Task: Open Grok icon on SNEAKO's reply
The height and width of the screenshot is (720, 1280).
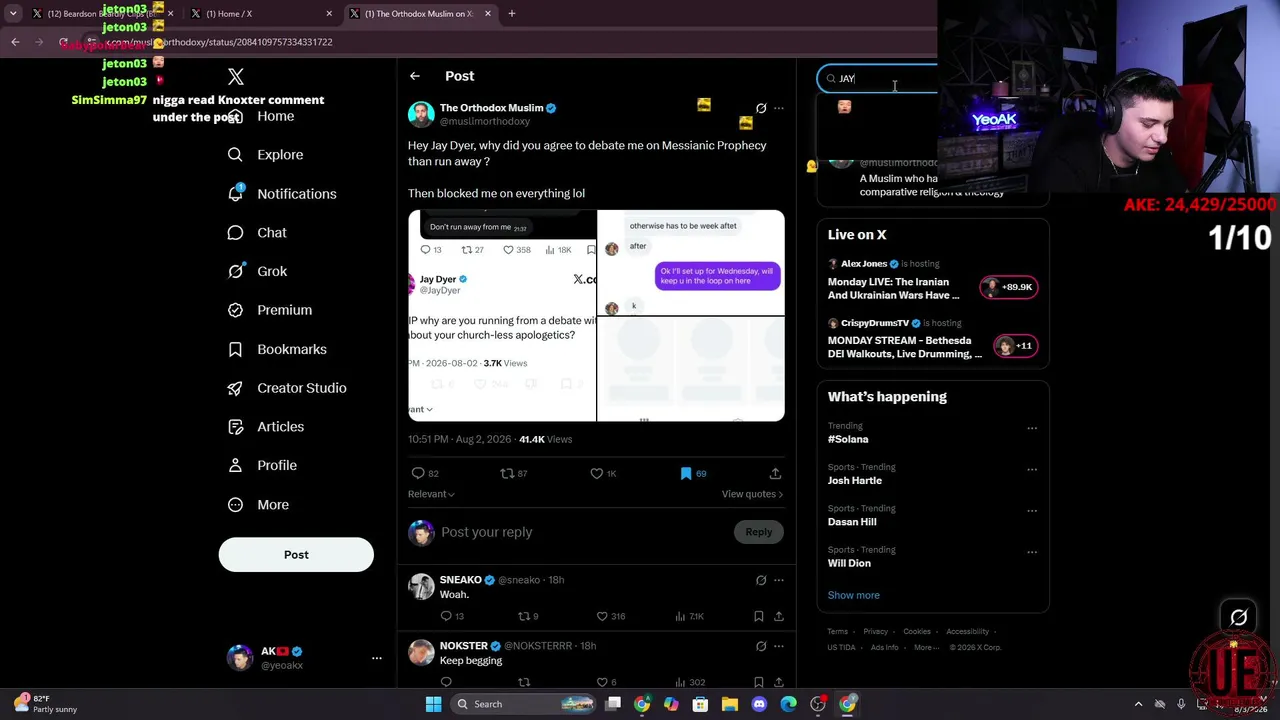Action: [761, 580]
